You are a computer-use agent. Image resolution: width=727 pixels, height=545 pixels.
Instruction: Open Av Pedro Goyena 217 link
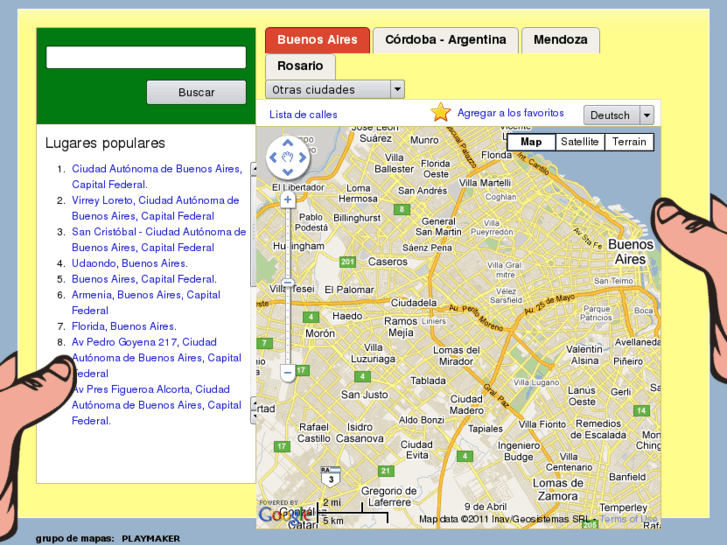(157, 358)
